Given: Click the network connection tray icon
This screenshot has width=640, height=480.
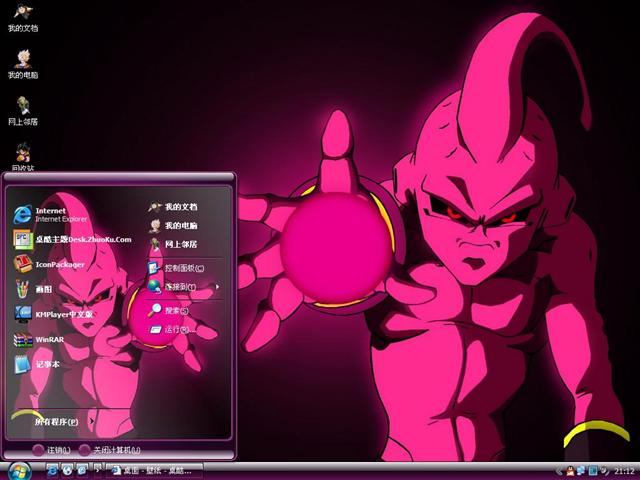Looking at the screenshot, I should (x=581, y=471).
